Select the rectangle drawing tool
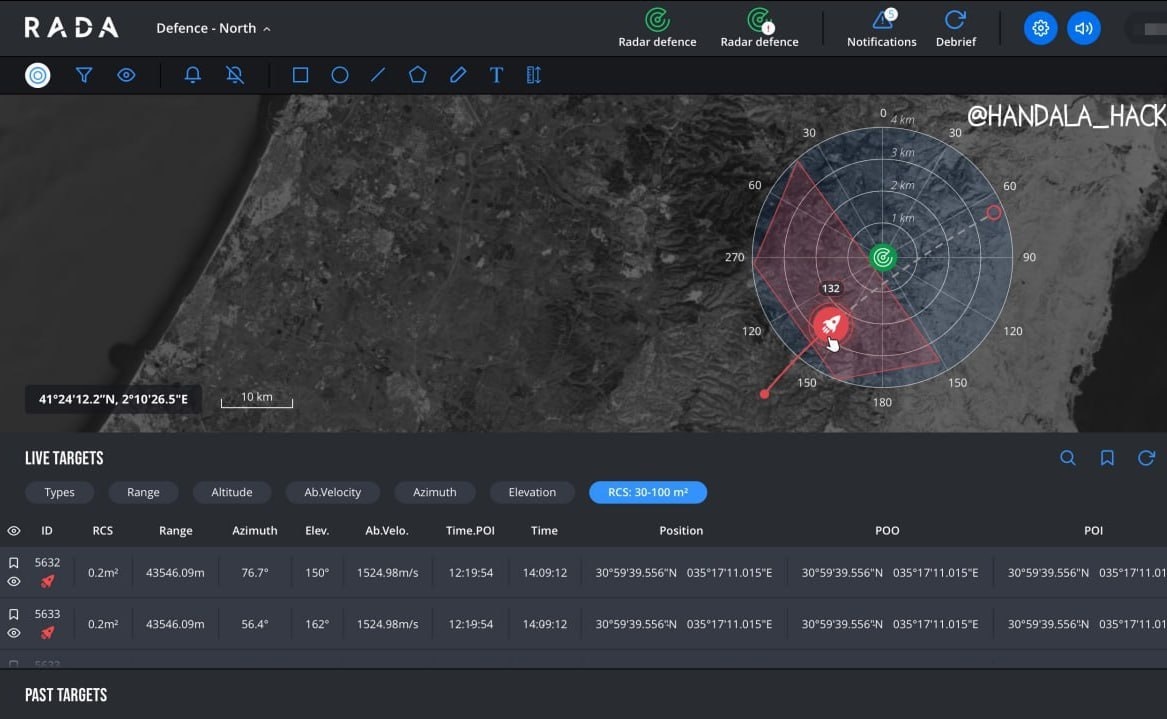The height and width of the screenshot is (719, 1167). [300, 75]
